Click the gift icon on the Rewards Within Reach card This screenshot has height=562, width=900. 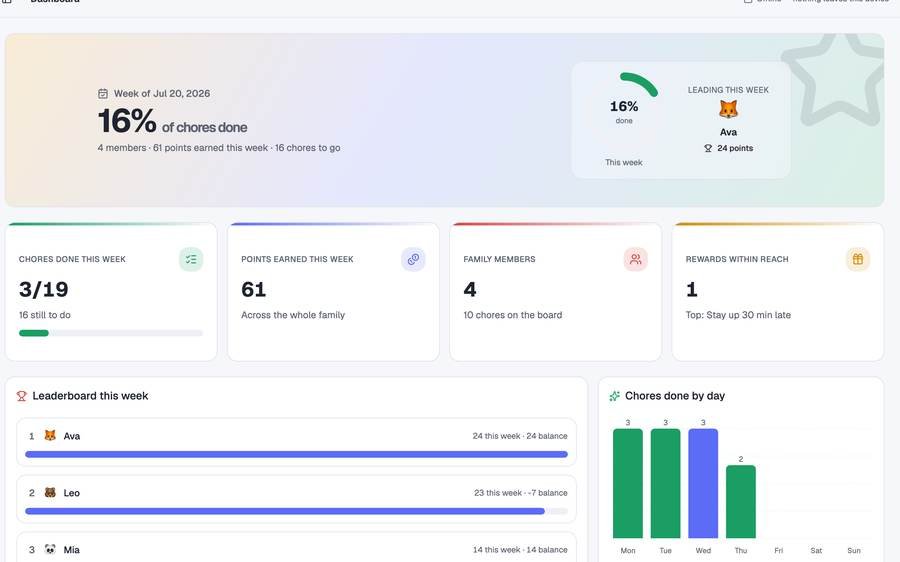[858, 259]
